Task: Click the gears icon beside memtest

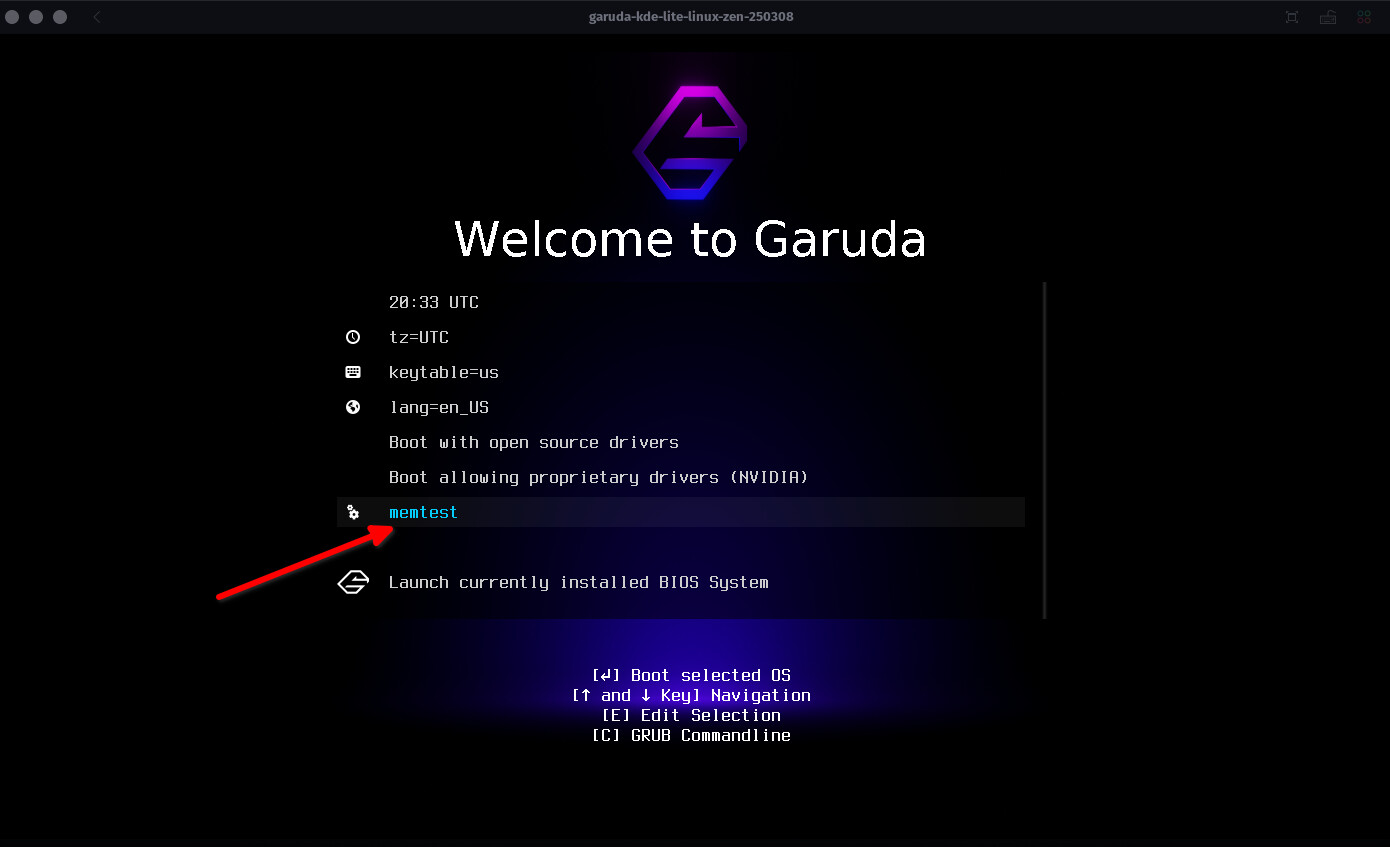Action: pos(352,512)
